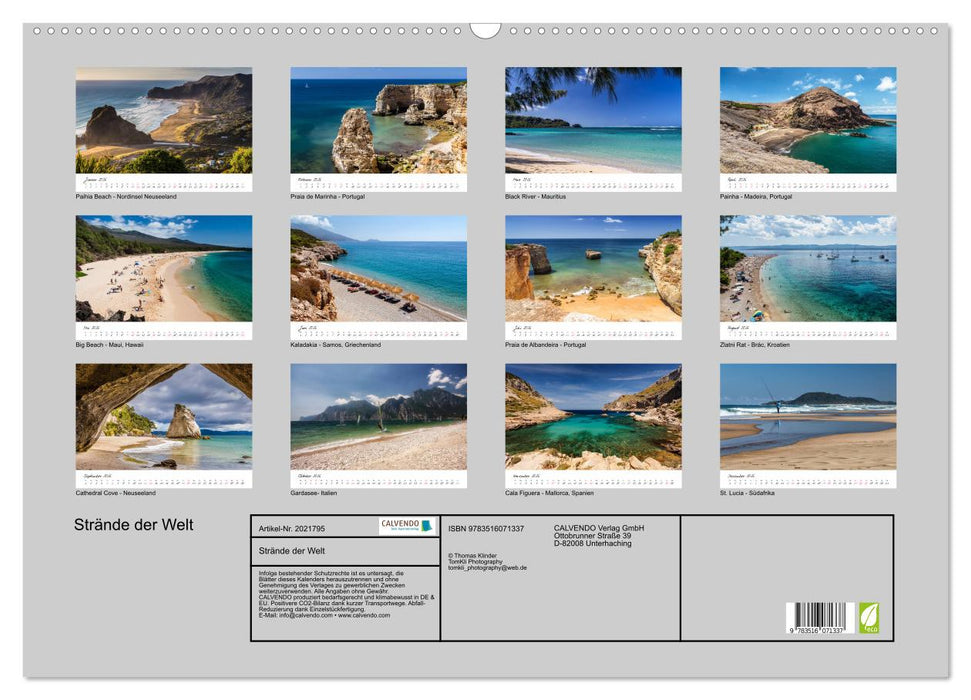Select the St. Lucia Südafrika photo
The image size is (971, 700).
pyautogui.click(x=808, y=417)
